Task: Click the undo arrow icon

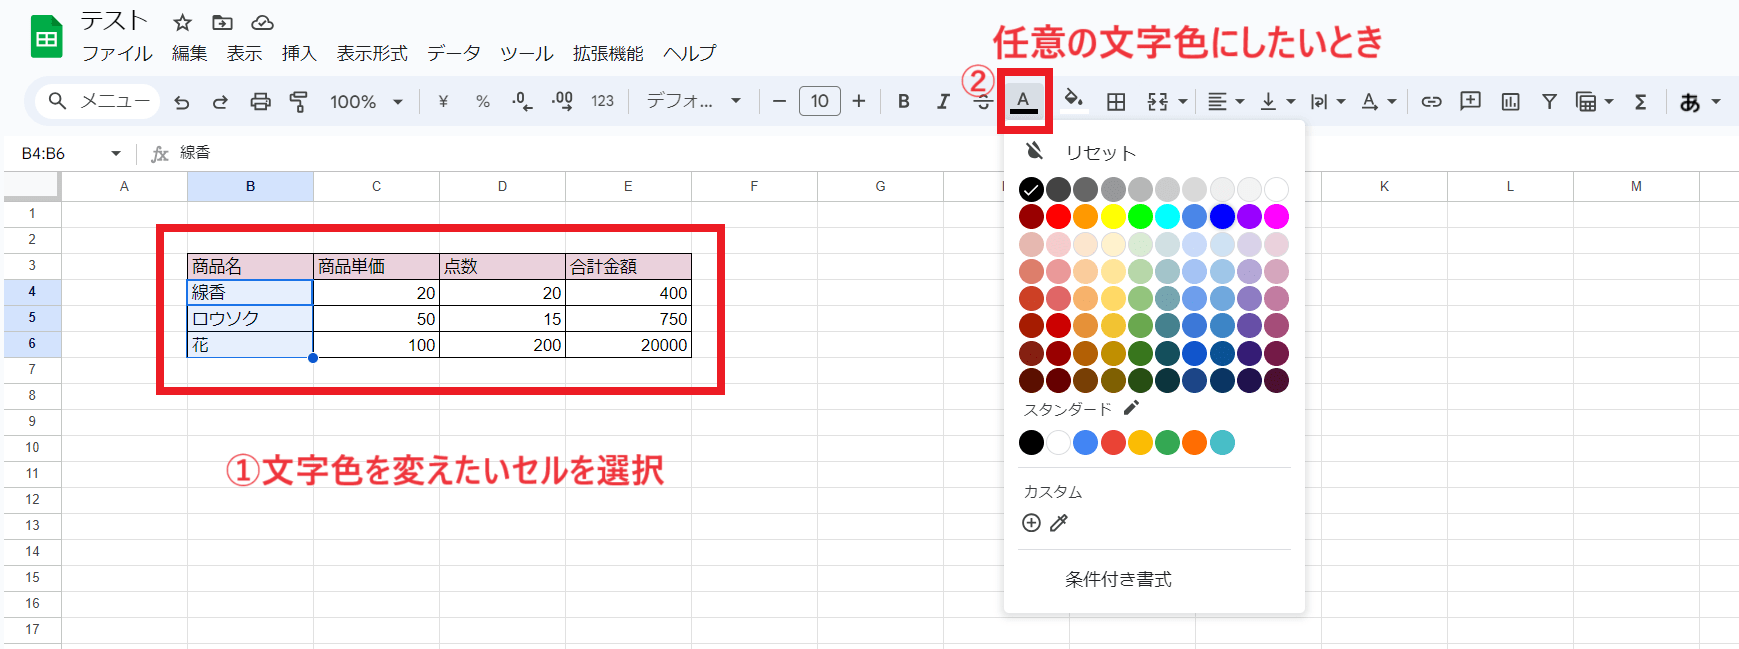Action: point(181,102)
